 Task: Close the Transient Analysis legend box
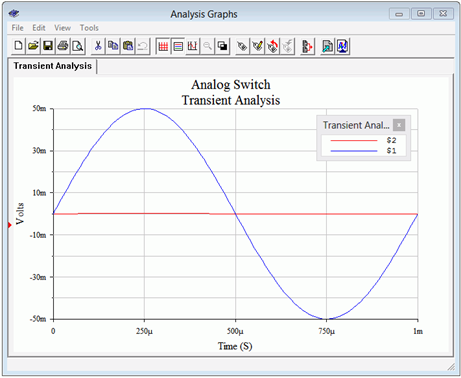(399, 125)
